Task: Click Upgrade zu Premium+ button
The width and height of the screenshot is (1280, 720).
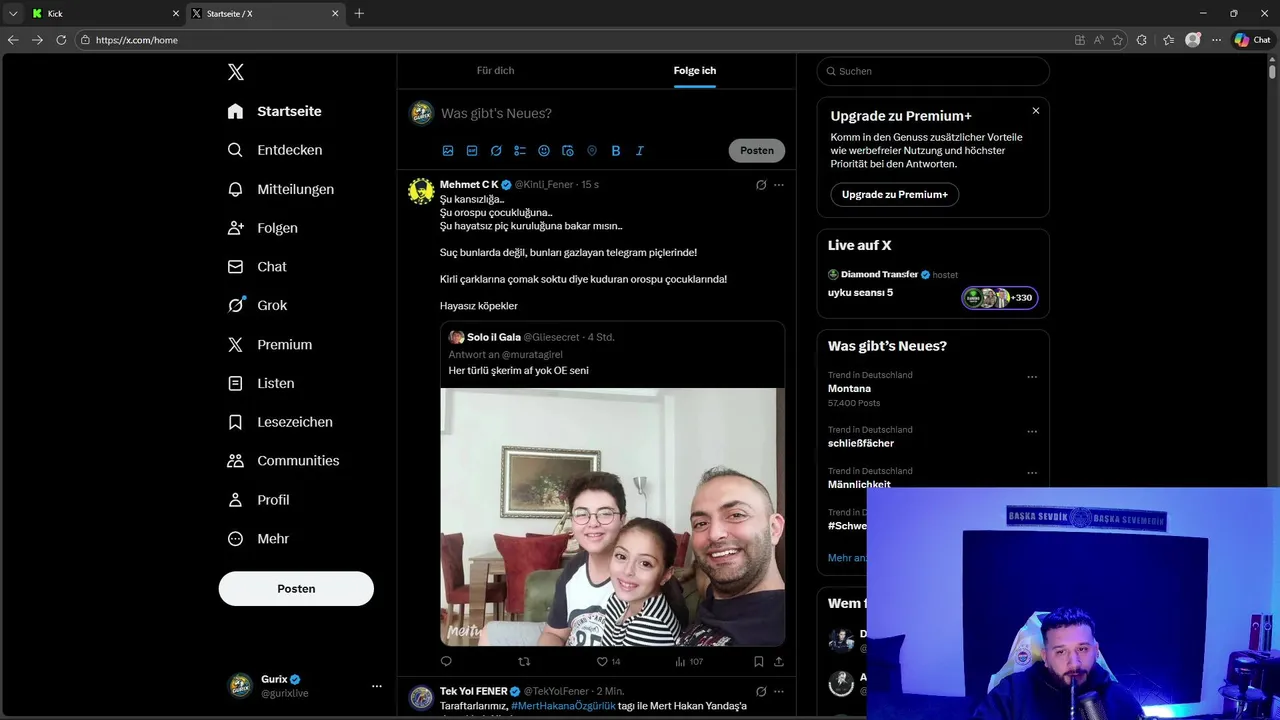Action: [895, 195]
